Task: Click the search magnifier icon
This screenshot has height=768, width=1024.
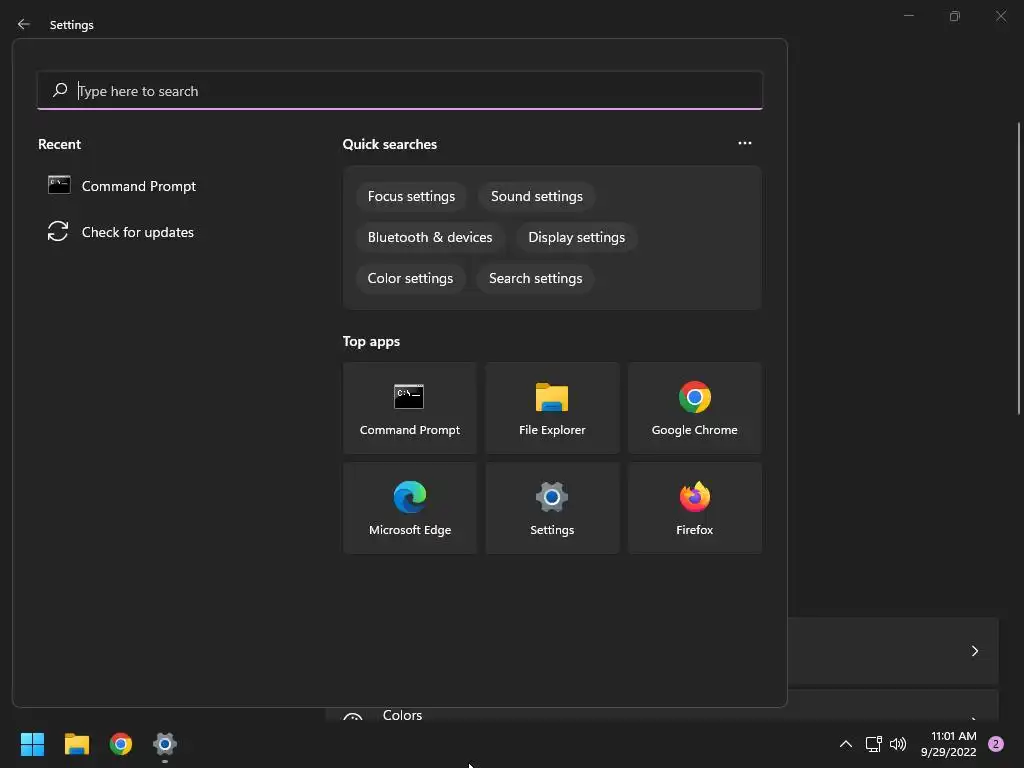Action: click(60, 90)
